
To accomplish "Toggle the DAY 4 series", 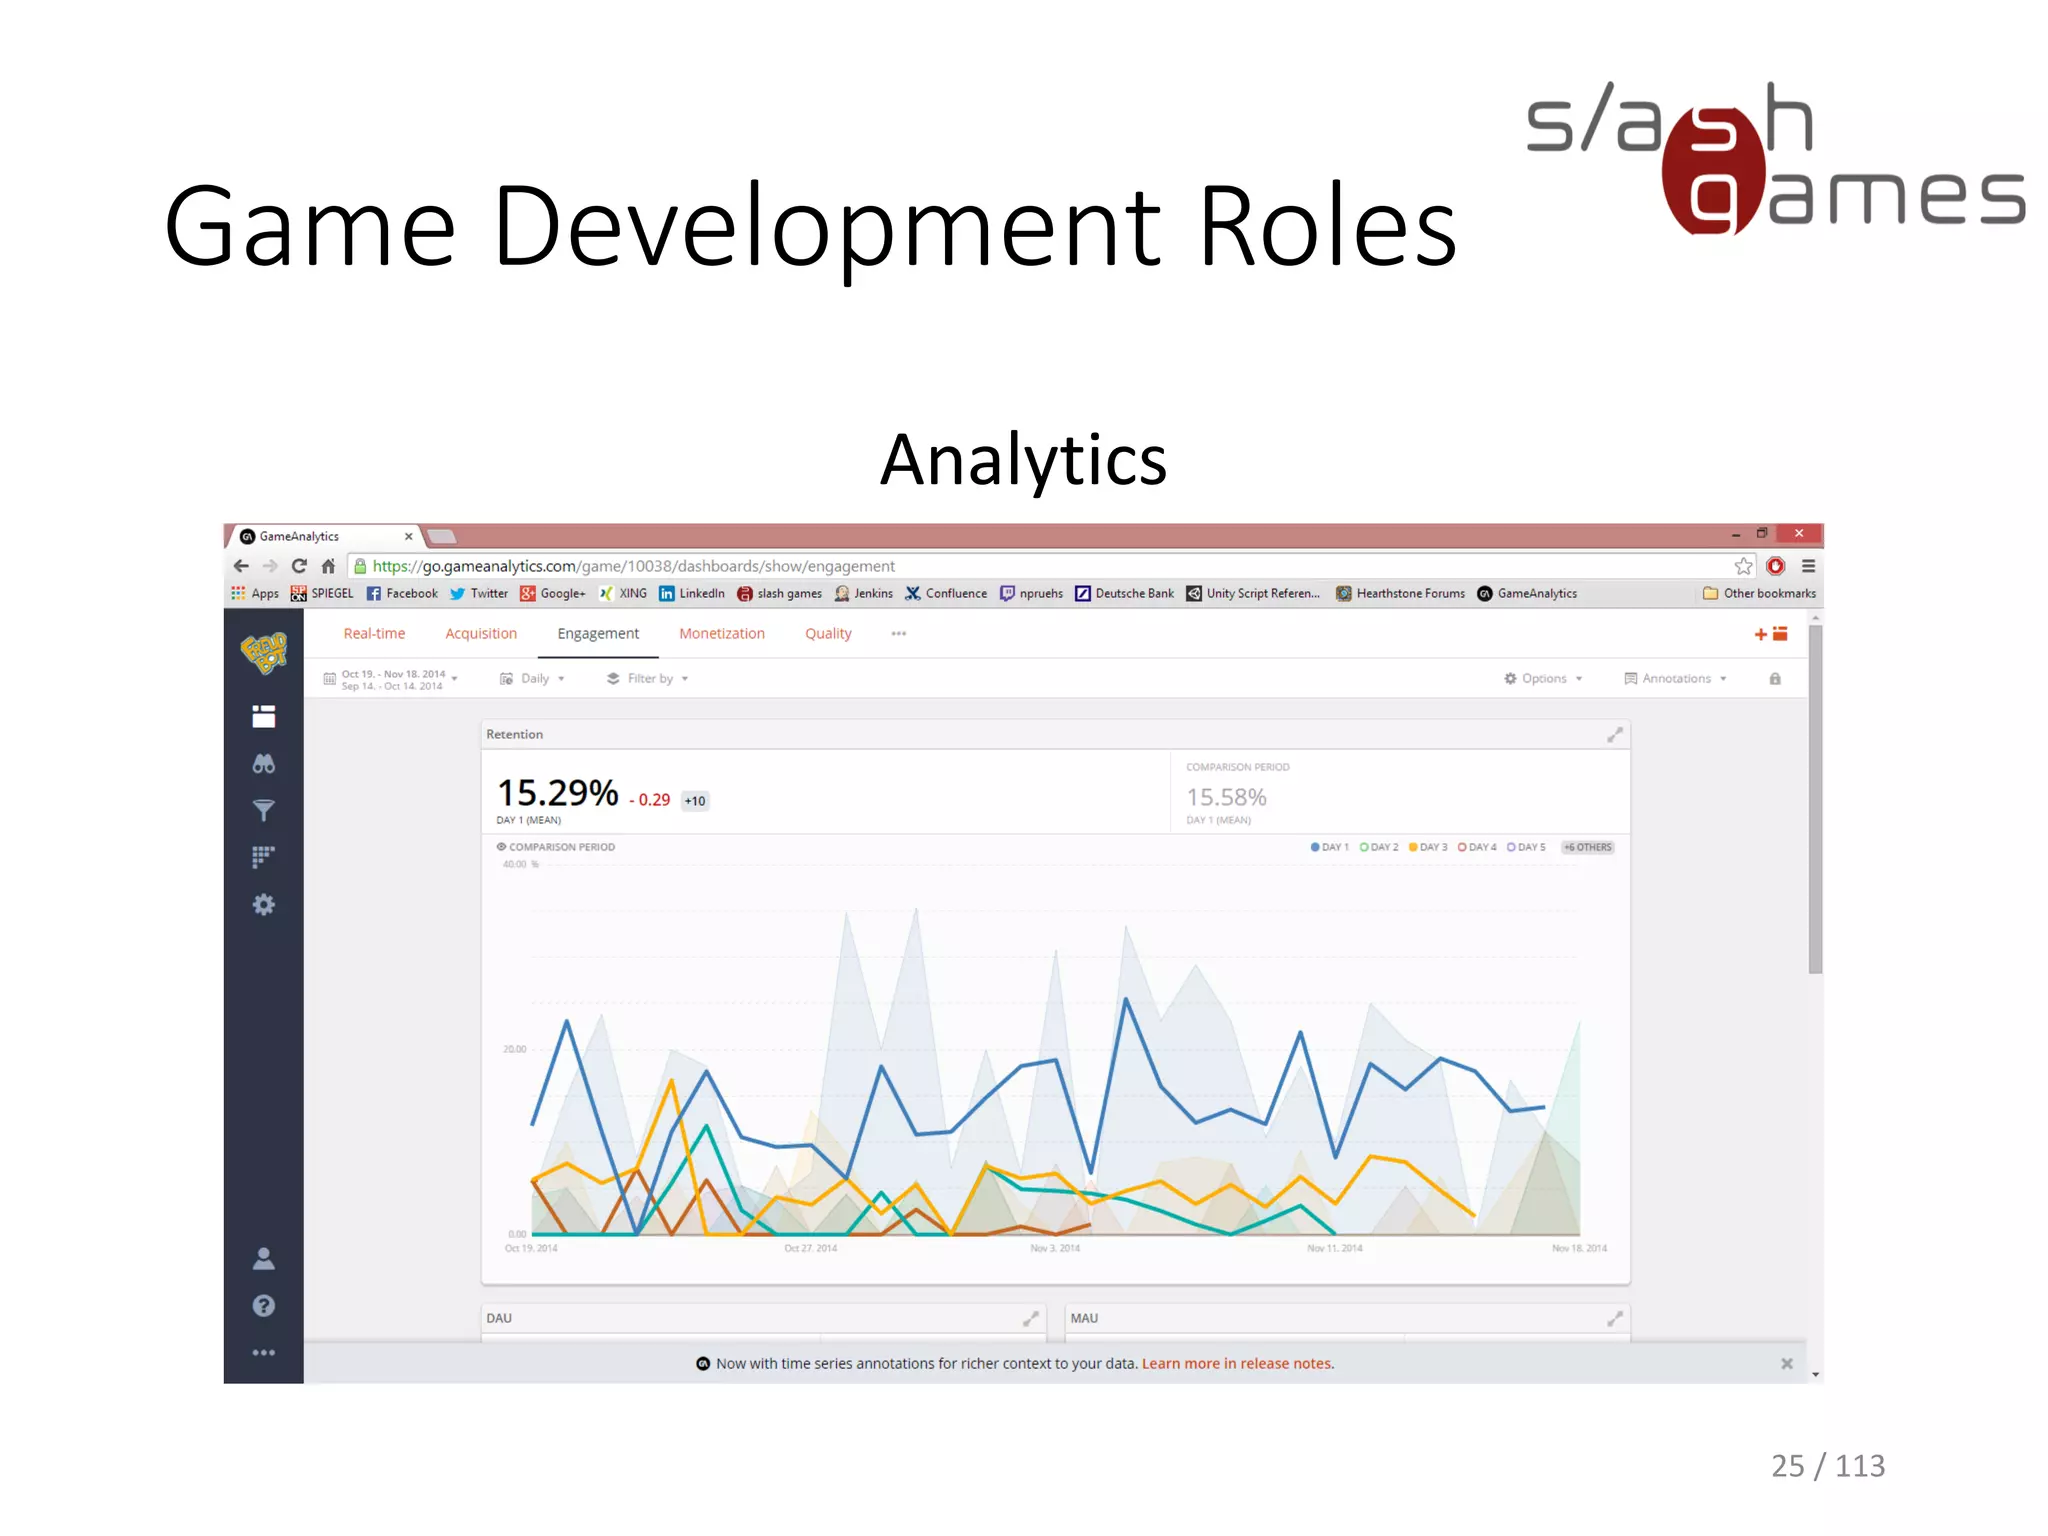I will 1477,847.
